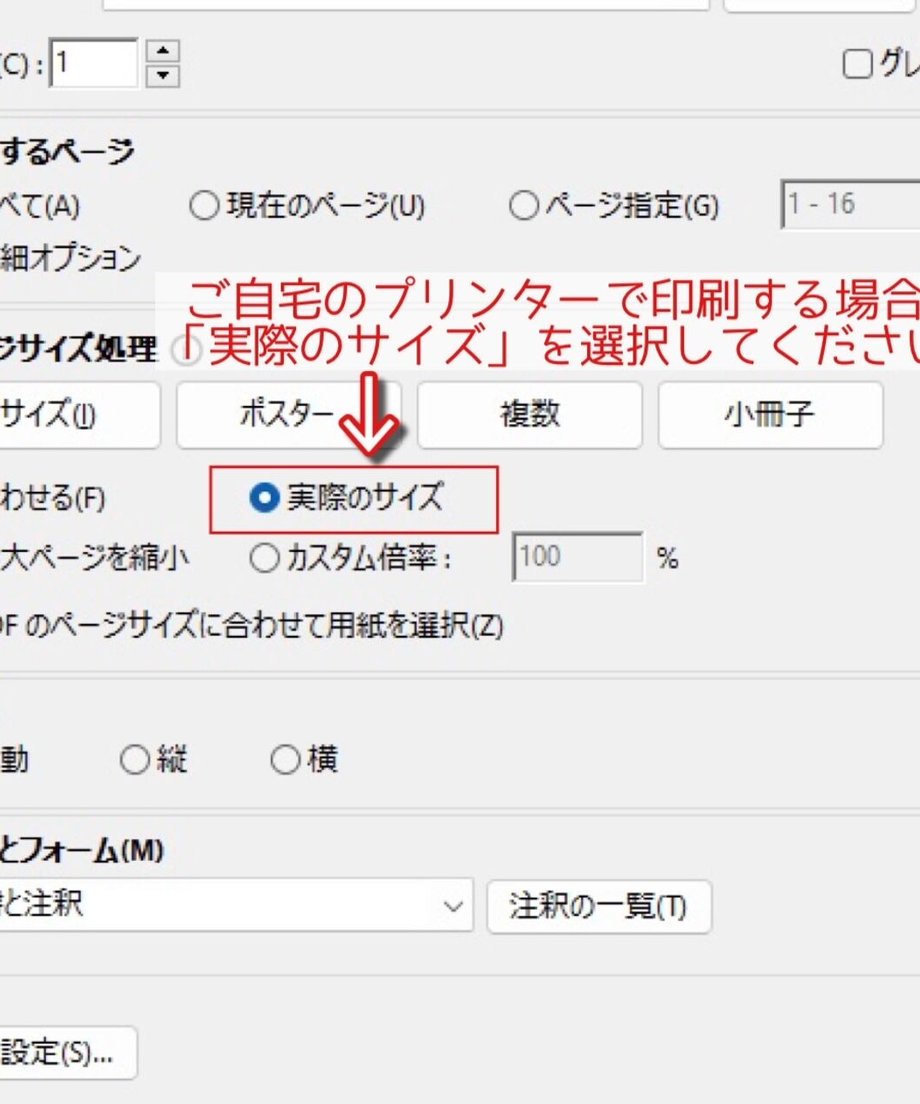This screenshot has height=1104, width=920.
Task: Select ページ指定(G) radio button
Action: tap(524, 206)
